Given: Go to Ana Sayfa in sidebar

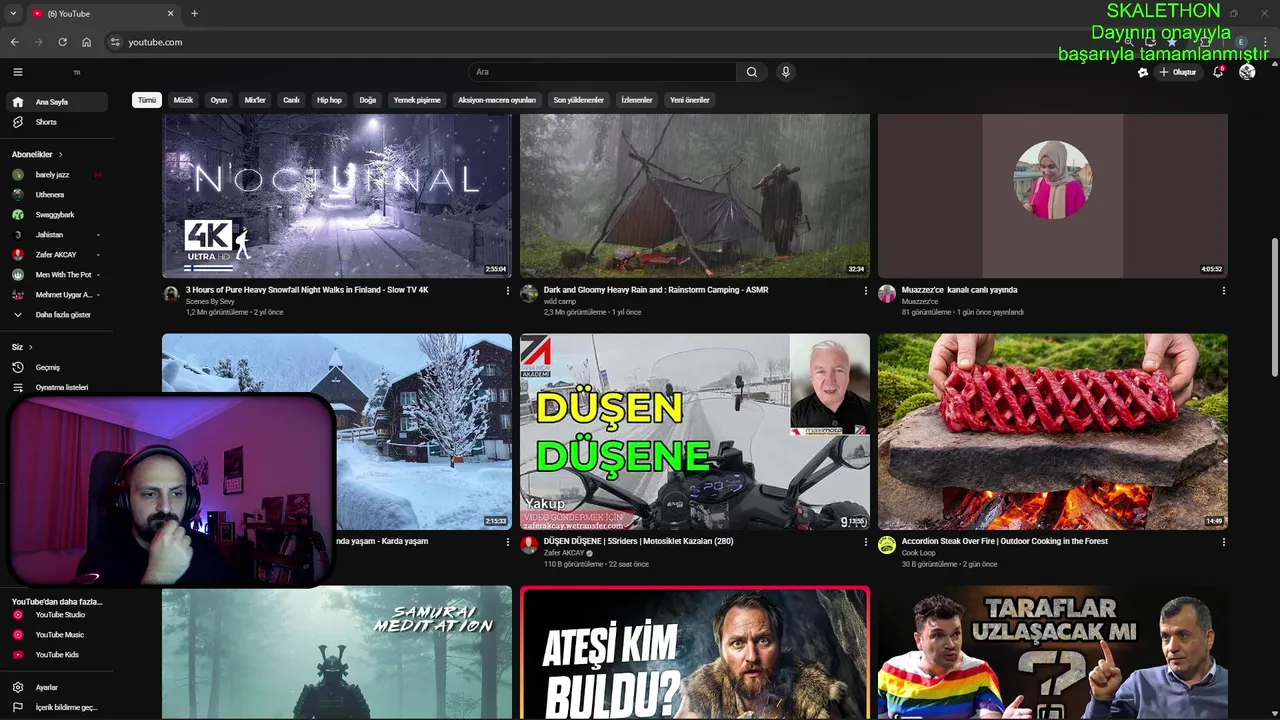Looking at the screenshot, I should coord(58,102).
